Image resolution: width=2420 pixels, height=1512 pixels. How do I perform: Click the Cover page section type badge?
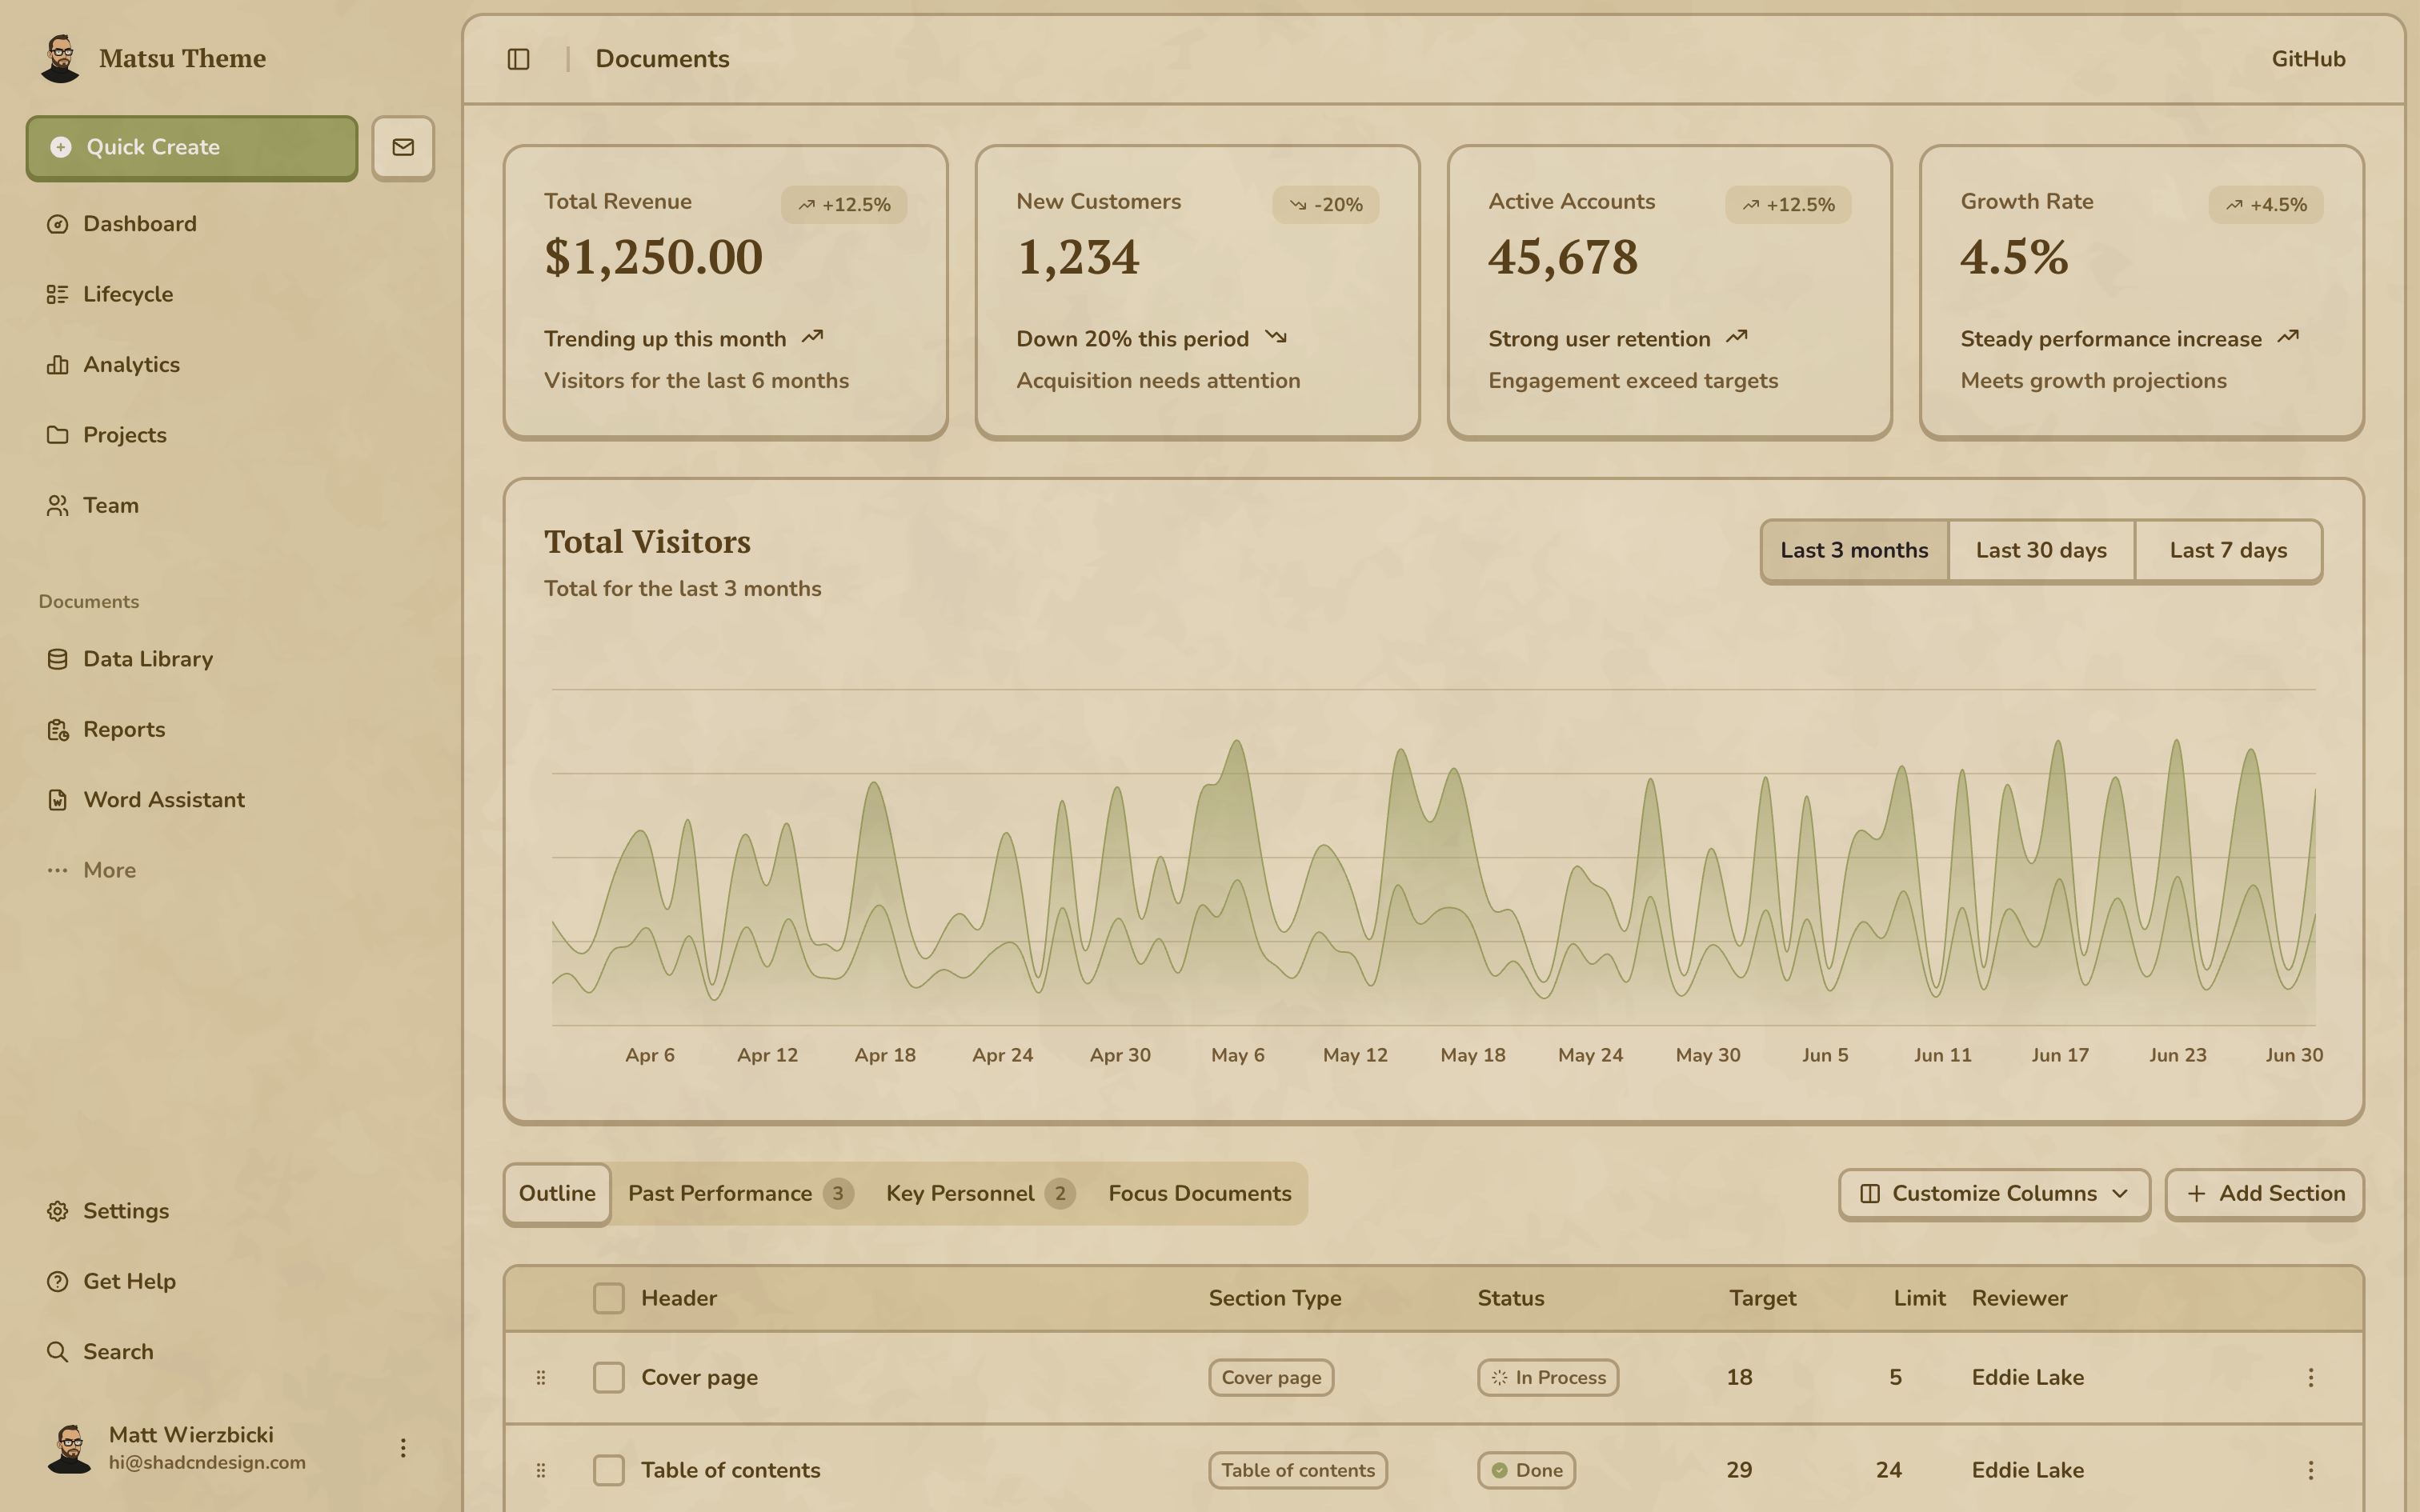pyautogui.click(x=1271, y=1378)
